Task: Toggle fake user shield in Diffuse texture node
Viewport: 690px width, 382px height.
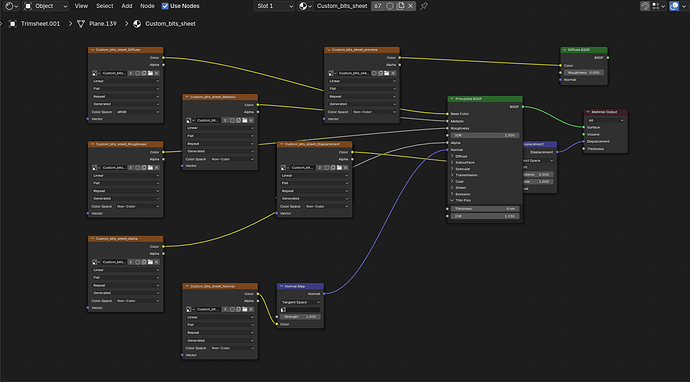Action: coord(137,73)
